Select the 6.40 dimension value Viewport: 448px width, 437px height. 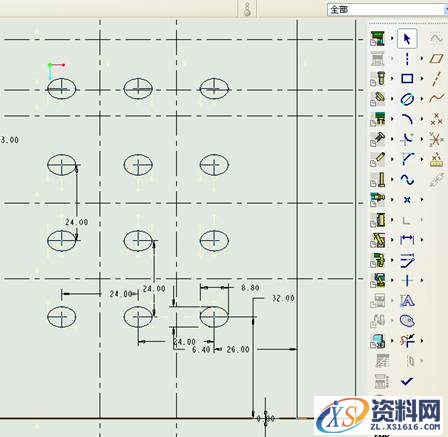[x=201, y=350]
